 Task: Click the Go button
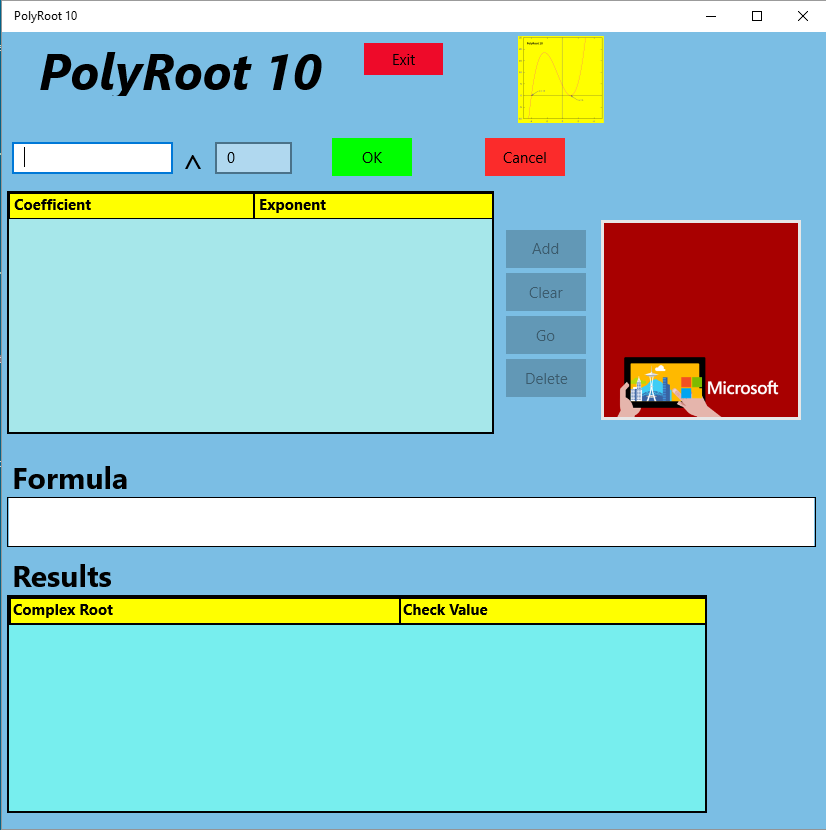[x=546, y=335]
